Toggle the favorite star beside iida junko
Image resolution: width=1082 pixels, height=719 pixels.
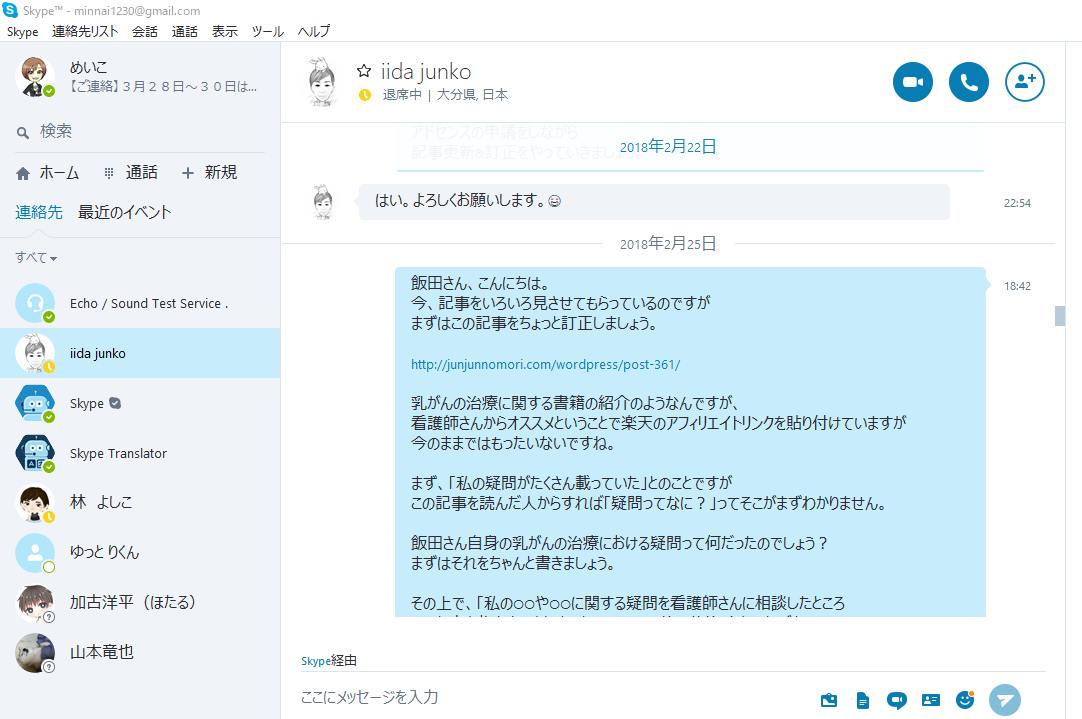pos(364,71)
